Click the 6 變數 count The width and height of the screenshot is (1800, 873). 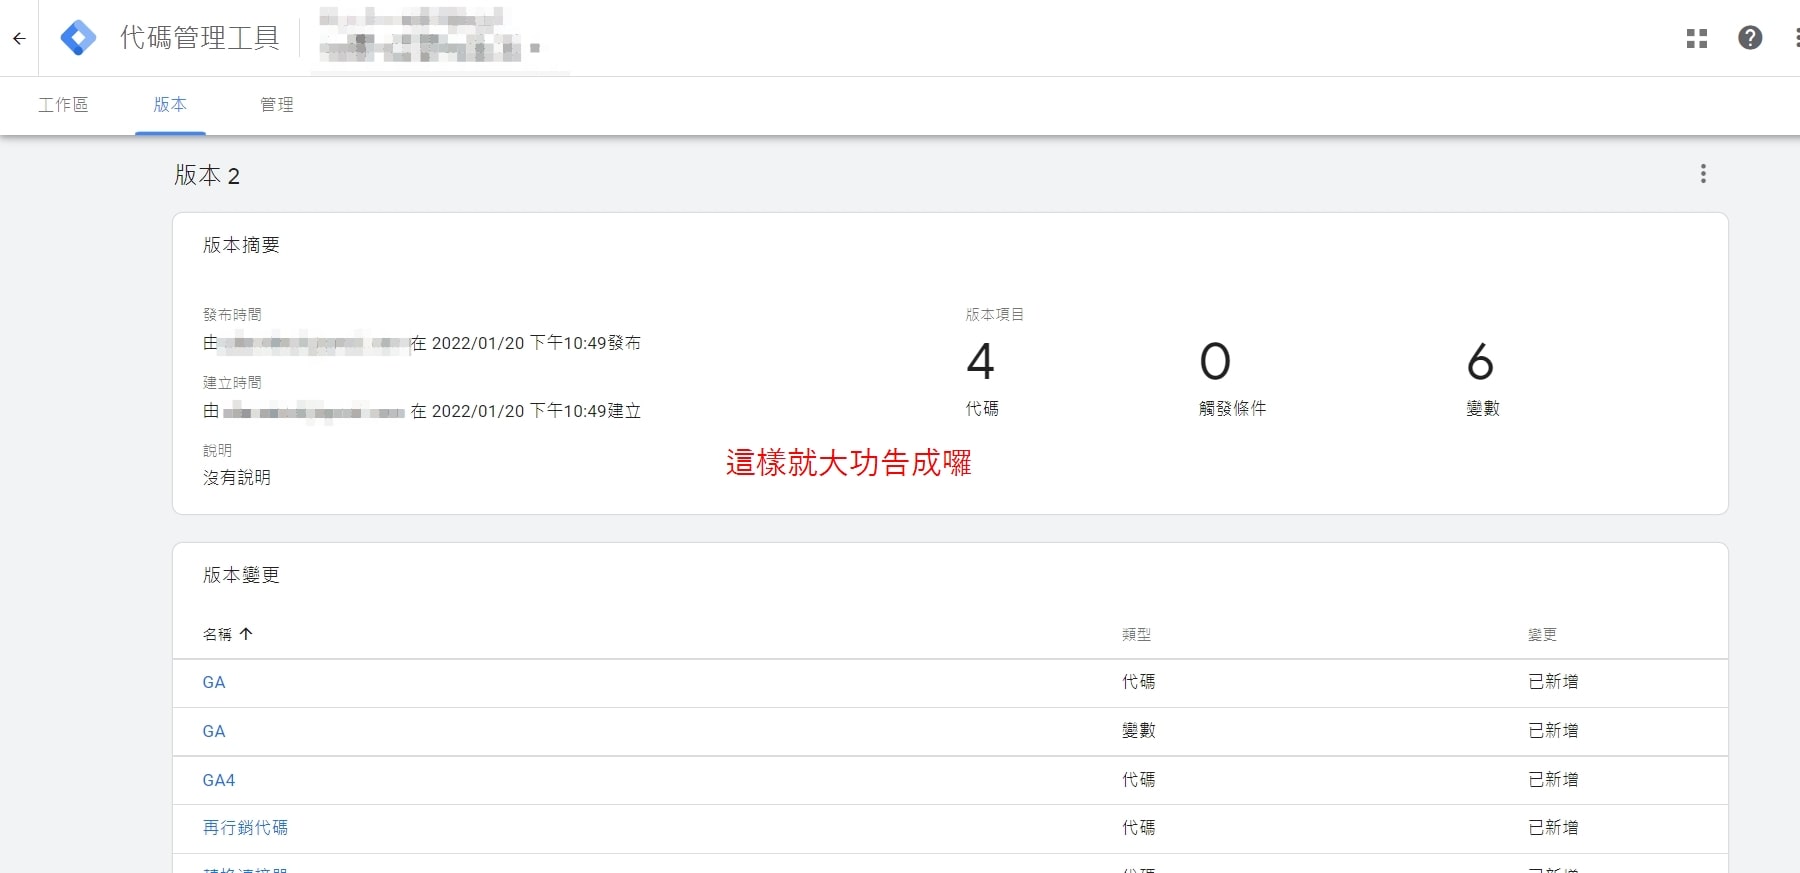[1483, 378]
